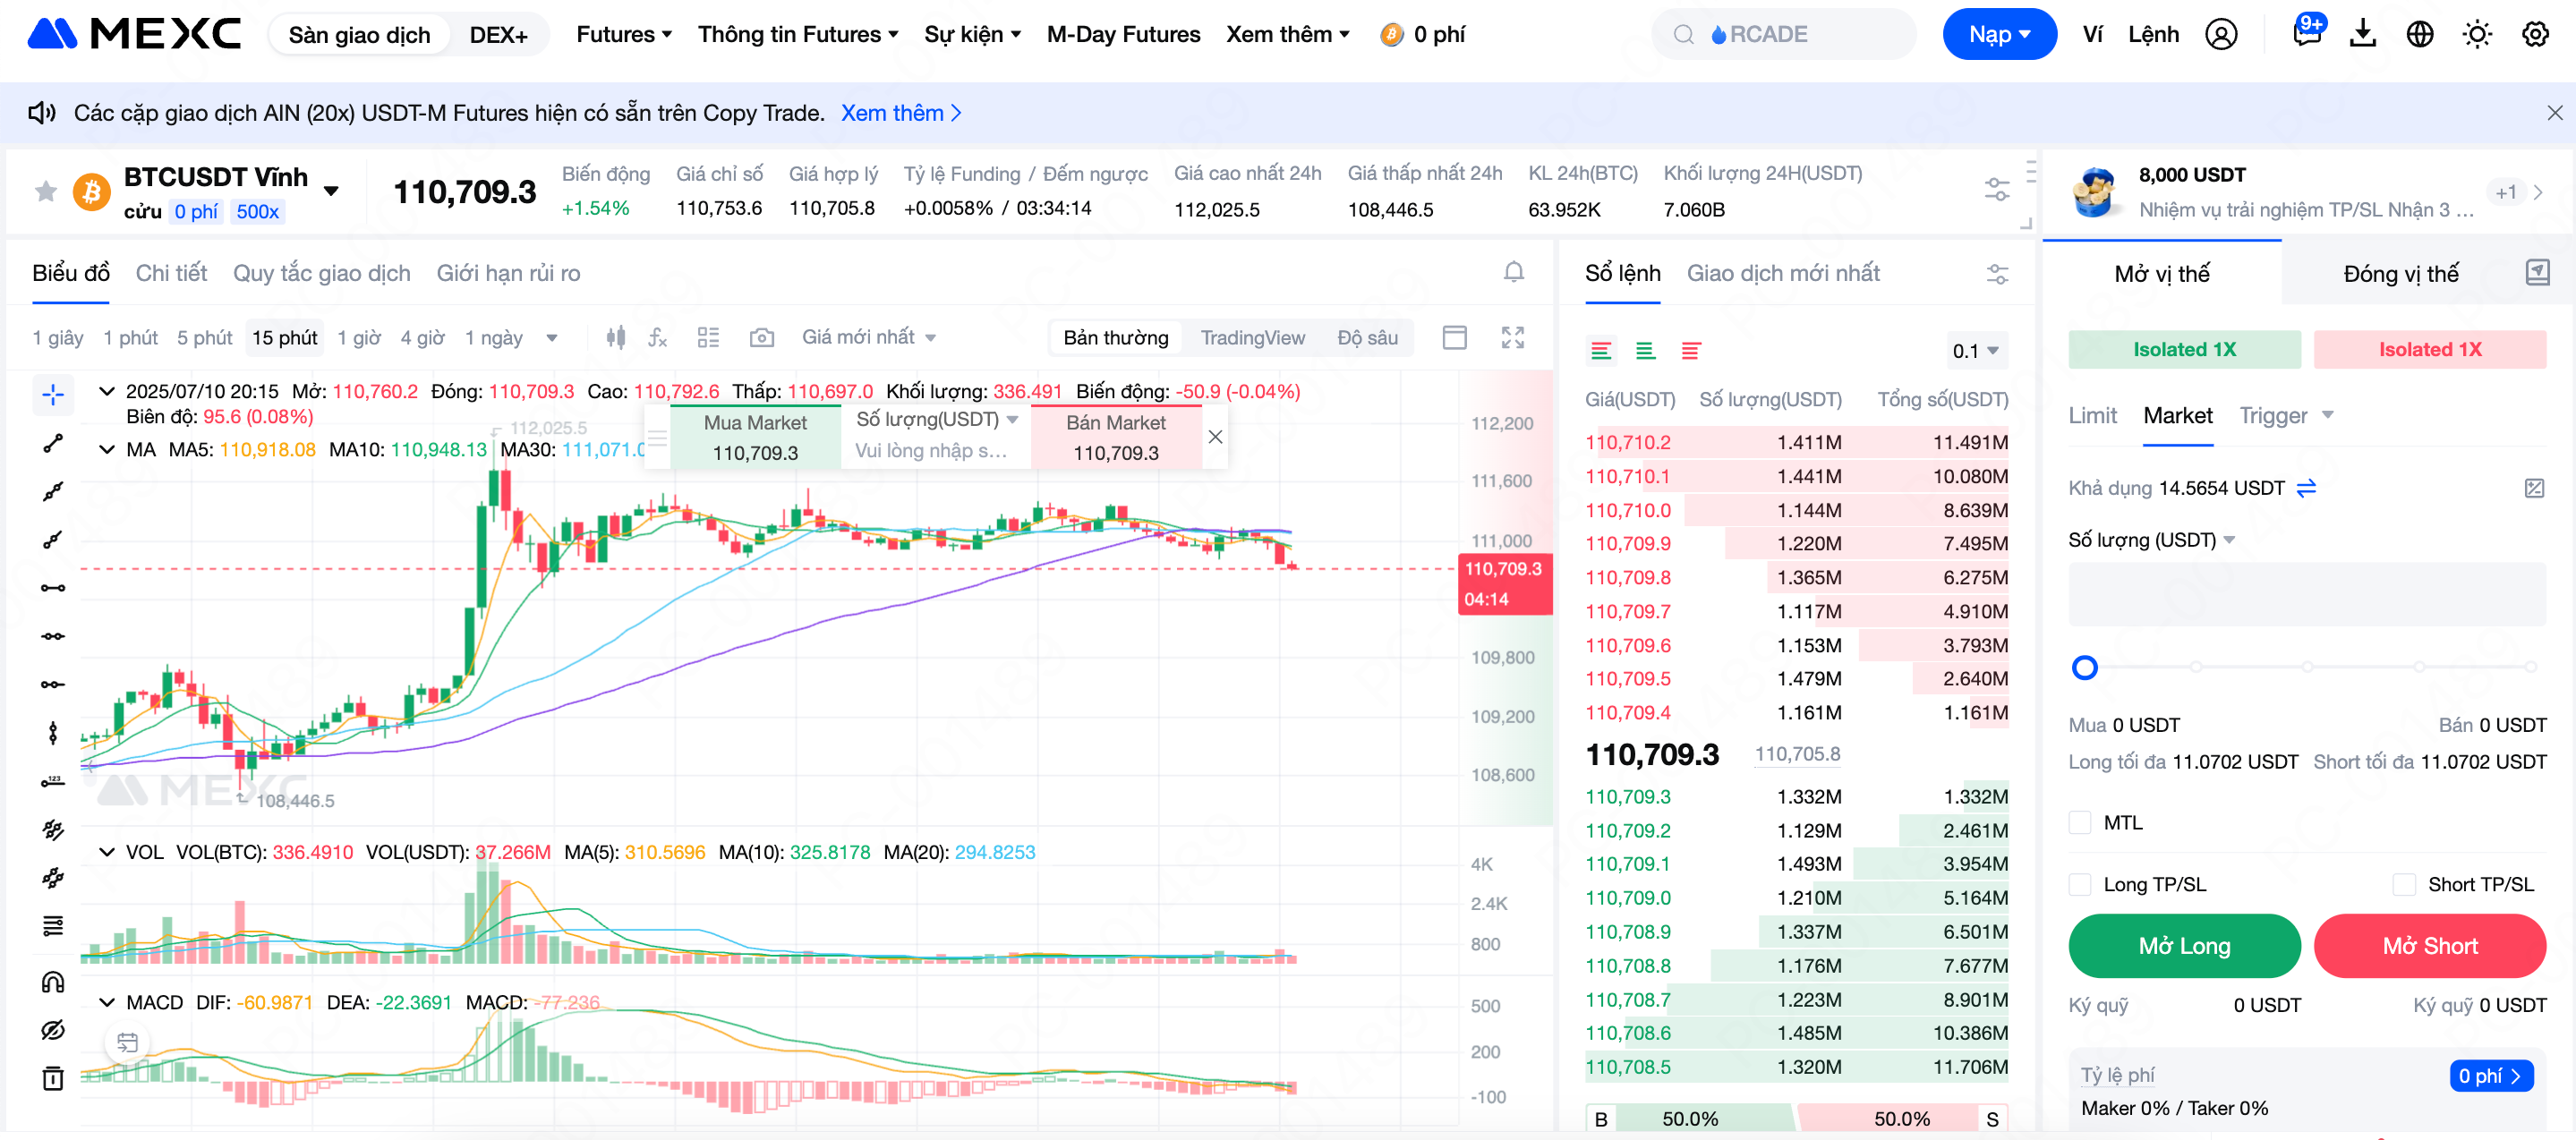Image resolution: width=2576 pixels, height=1140 pixels.
Task: Click the Mở Short button
Action: tap(2429, 946)
